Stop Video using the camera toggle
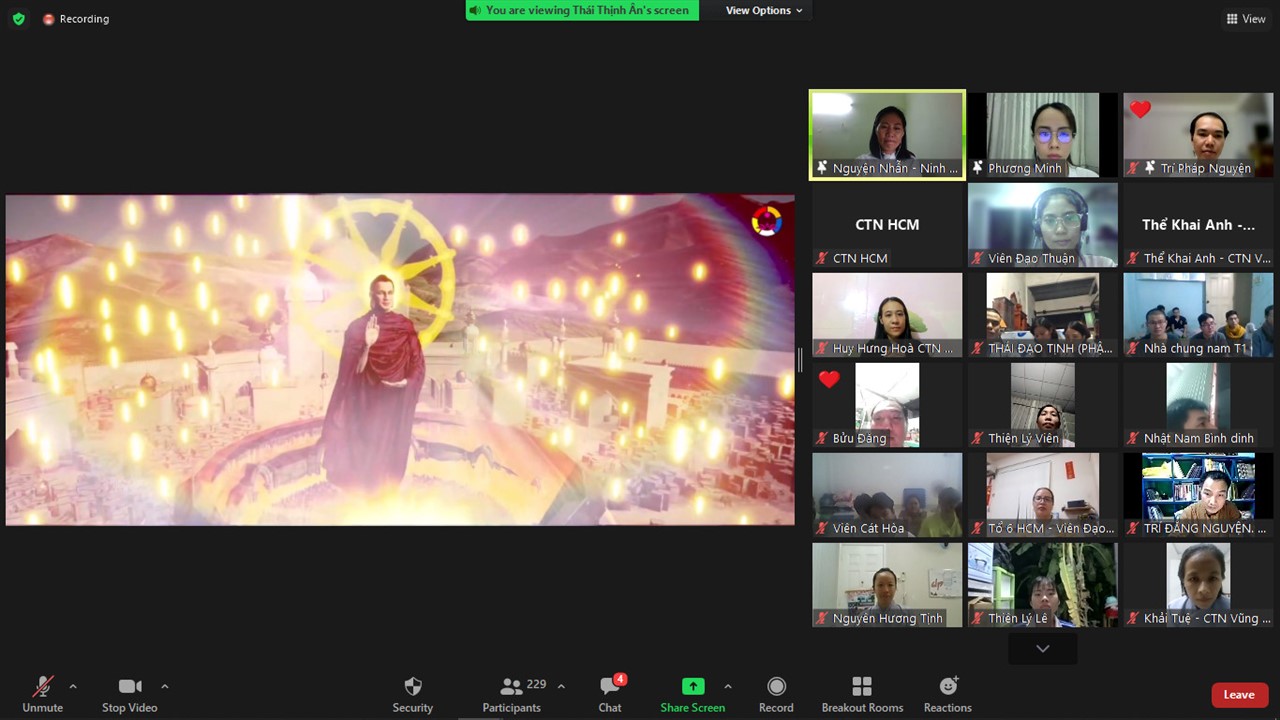Image resolution: width=1280 pixels, height=720 pixels. 130,694
